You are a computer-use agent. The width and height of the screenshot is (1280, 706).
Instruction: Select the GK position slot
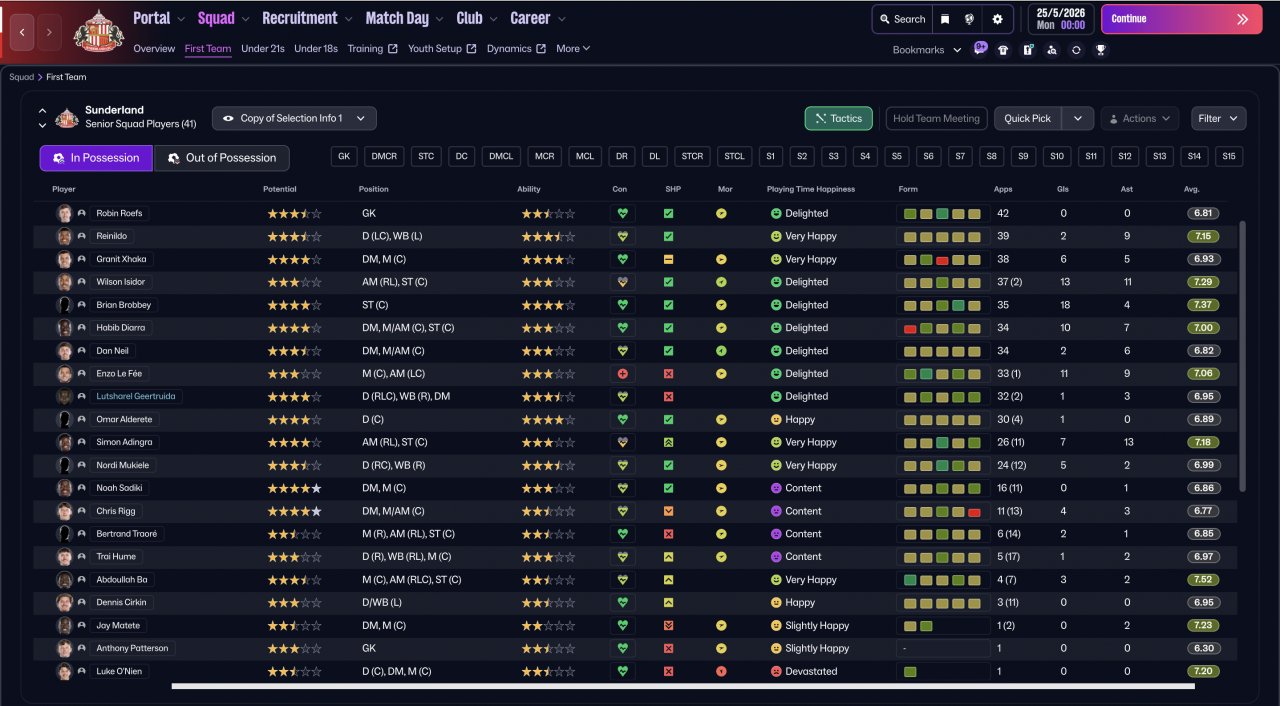point(344,157)
